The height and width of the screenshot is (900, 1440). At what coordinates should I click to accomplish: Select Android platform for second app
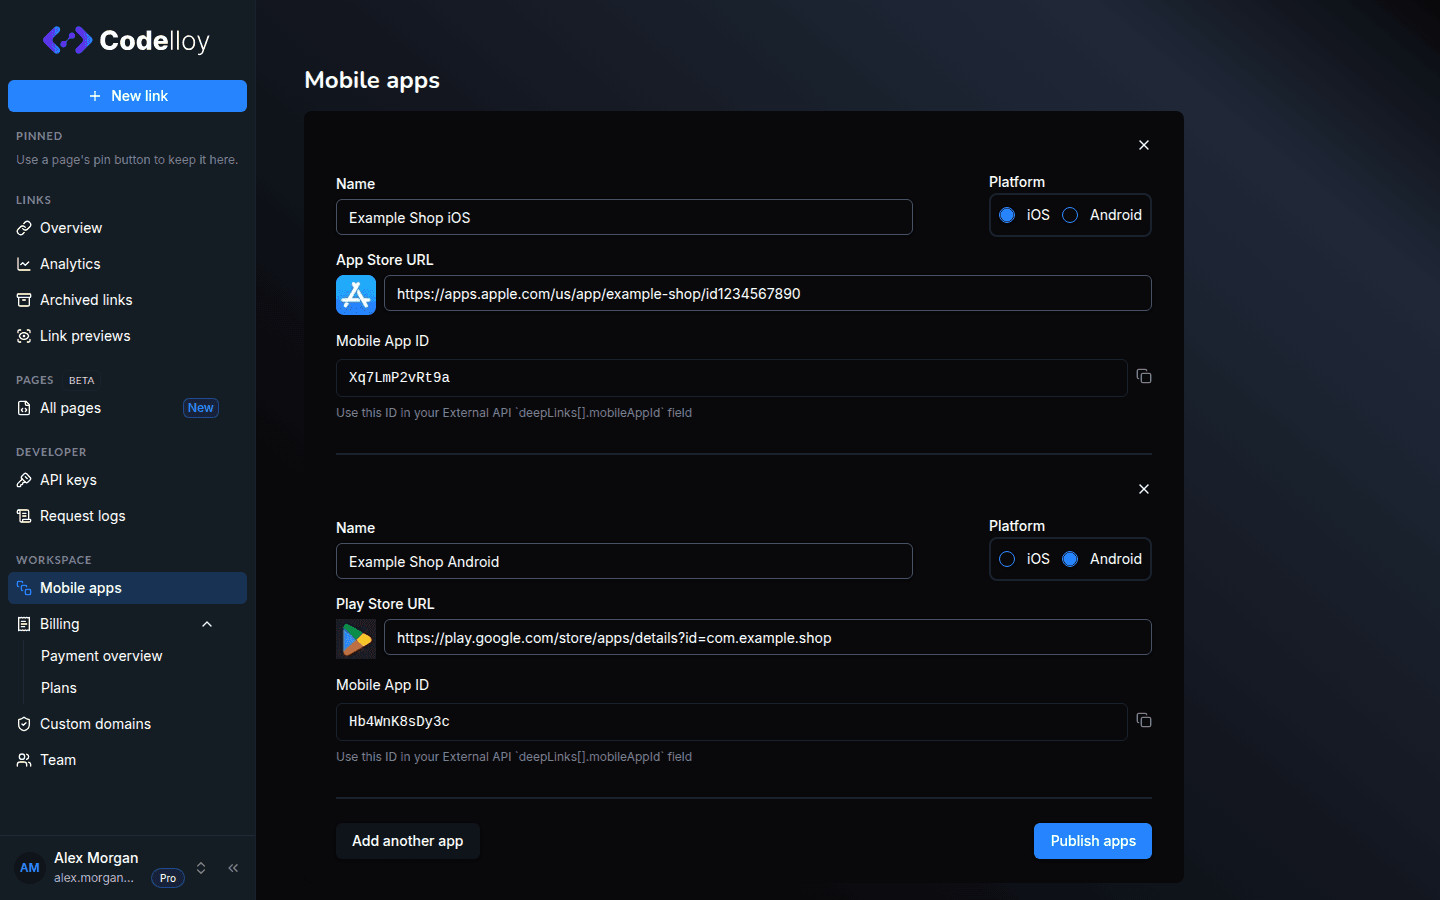point(1070,559)
